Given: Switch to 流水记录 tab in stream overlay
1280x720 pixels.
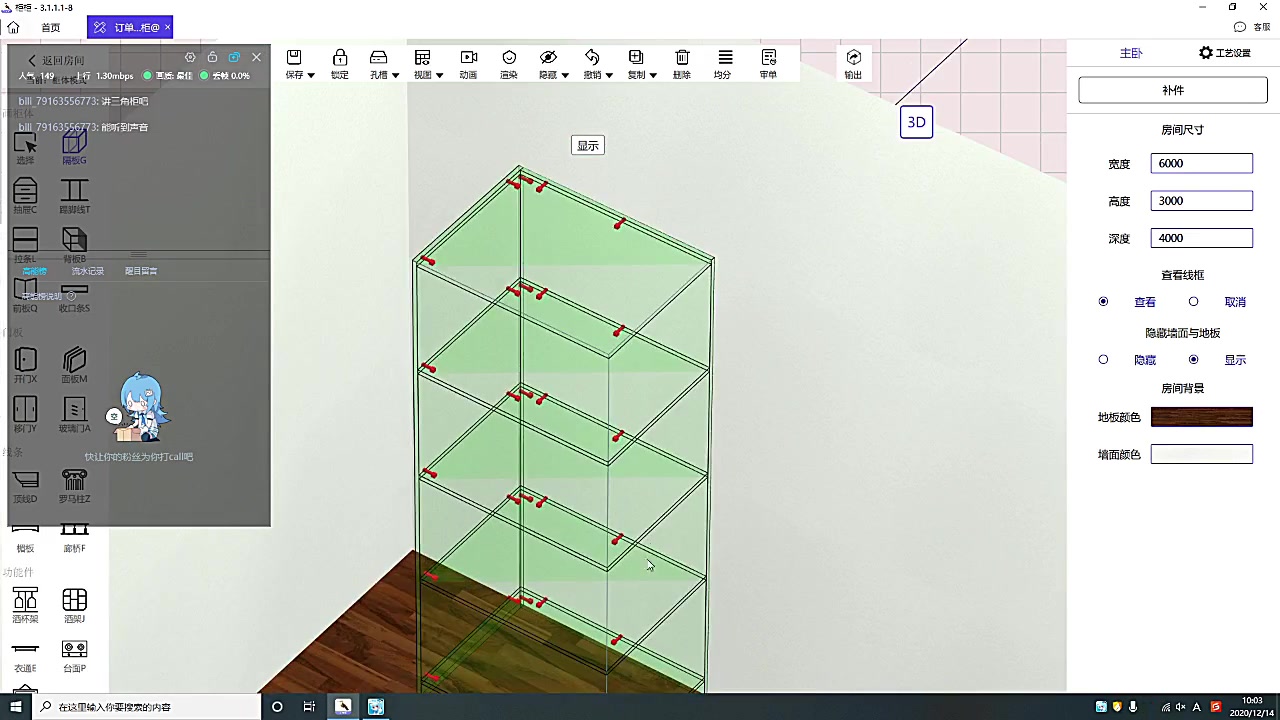Looking at the screenshot, I should pos(87,271).
